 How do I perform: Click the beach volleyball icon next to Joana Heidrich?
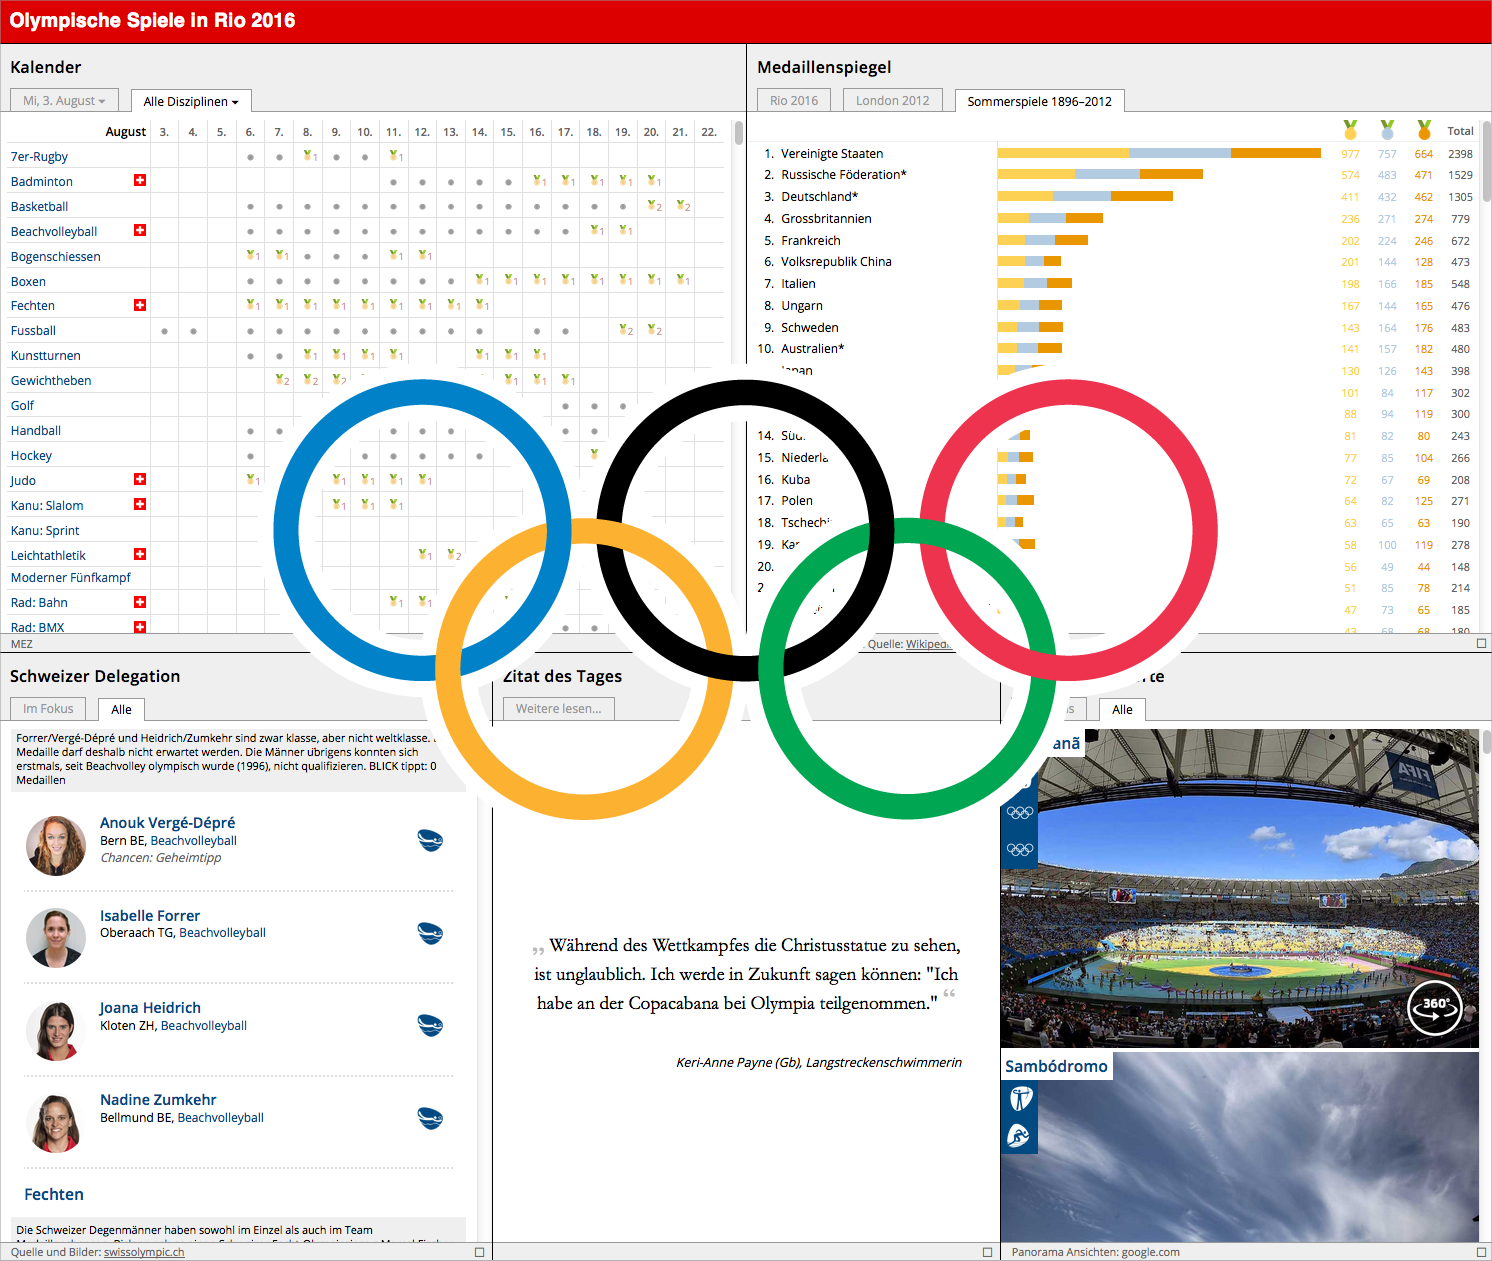[x=430, y=1025]
